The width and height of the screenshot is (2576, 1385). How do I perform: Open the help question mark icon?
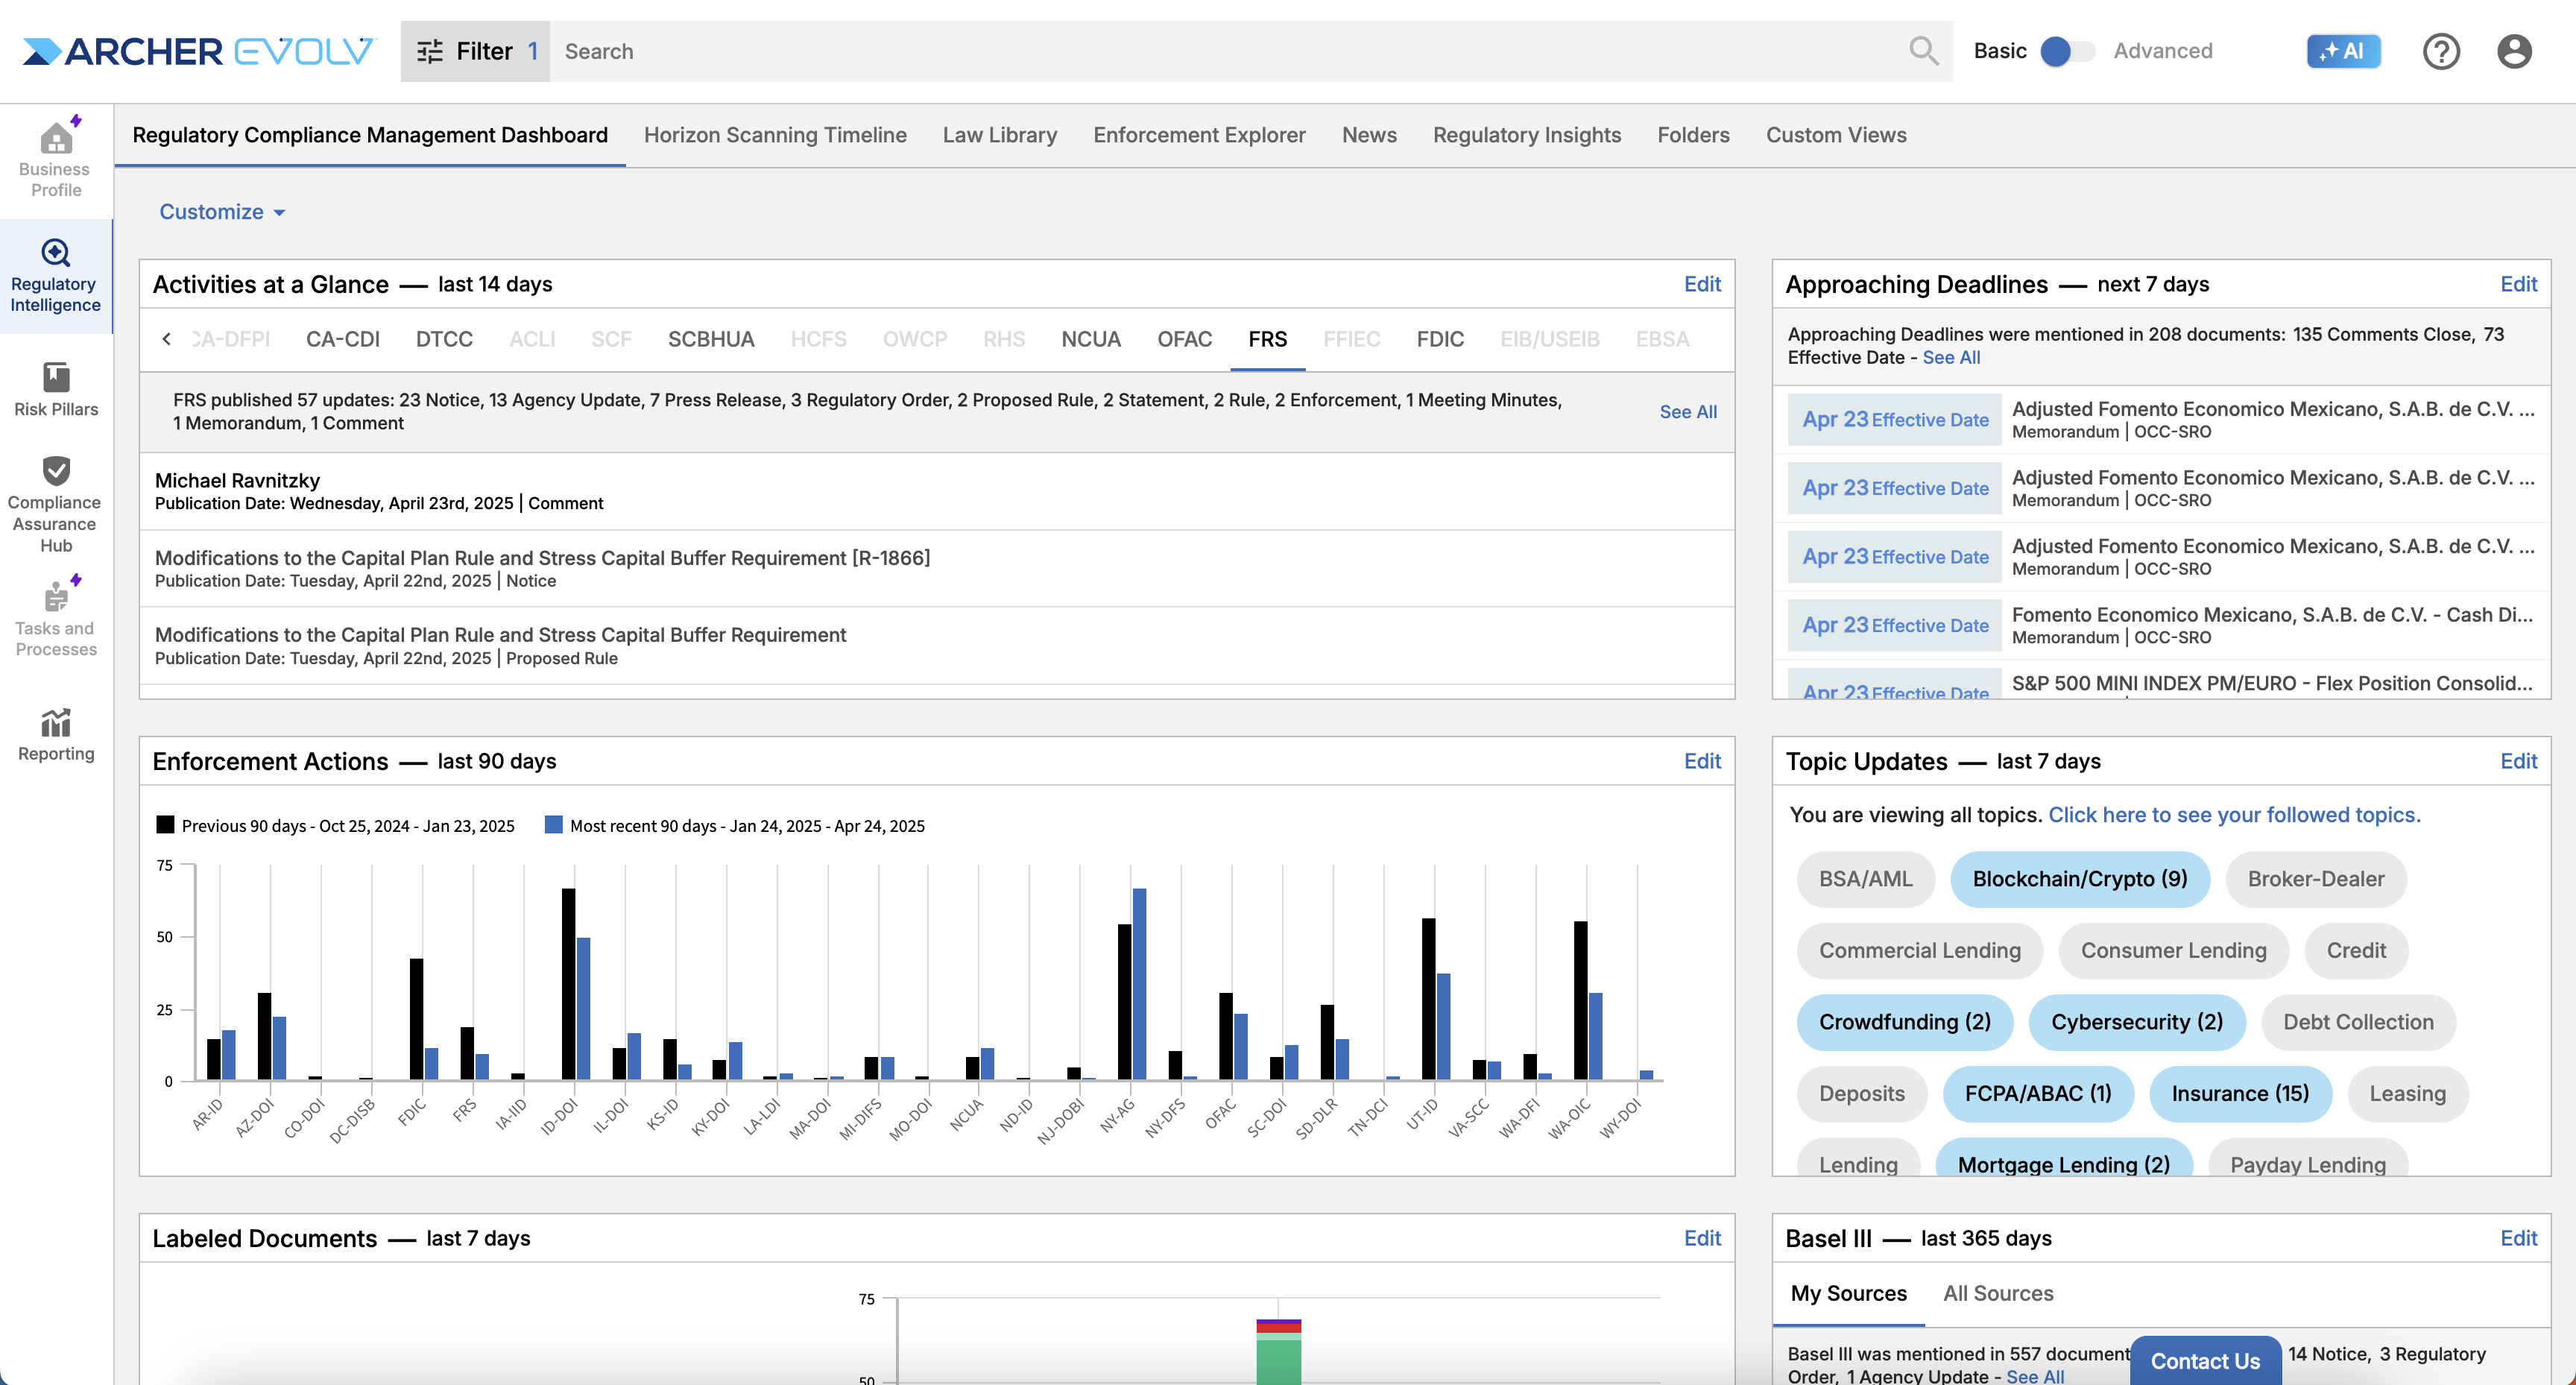coord(2441,51)
